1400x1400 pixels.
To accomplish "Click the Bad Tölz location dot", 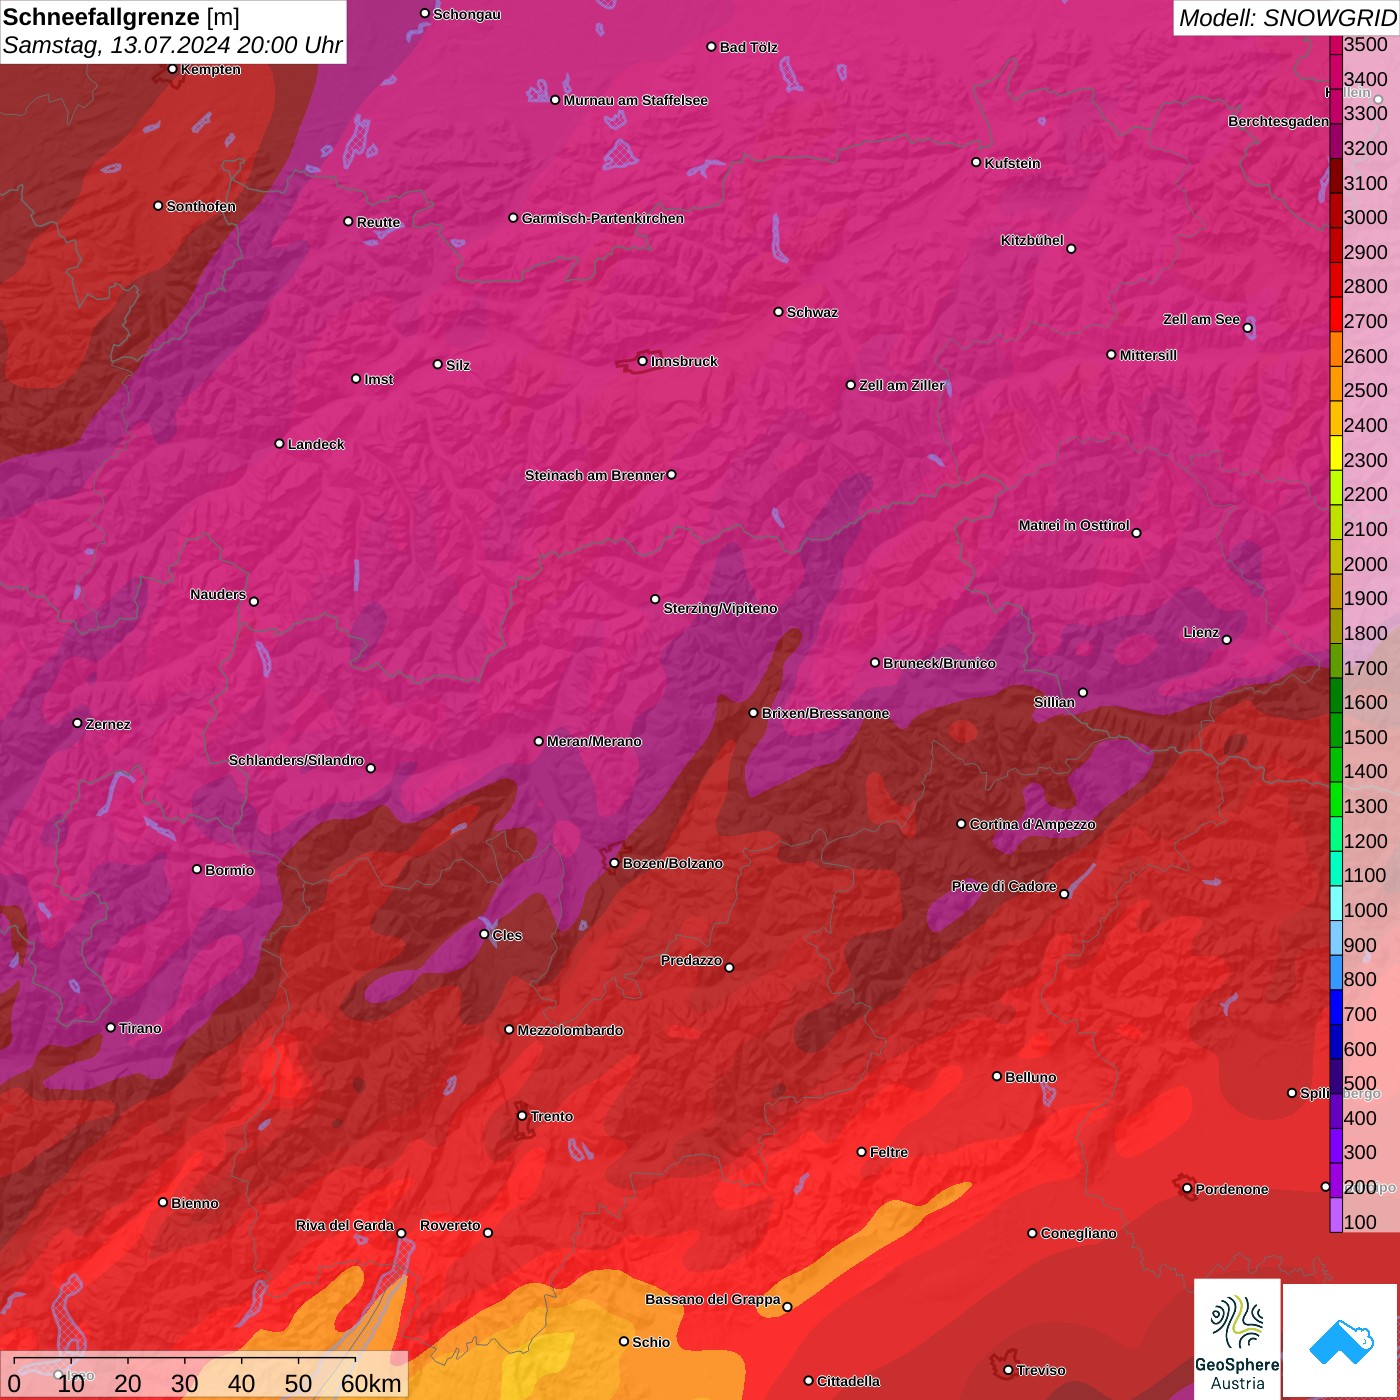I will pos(711,47).
